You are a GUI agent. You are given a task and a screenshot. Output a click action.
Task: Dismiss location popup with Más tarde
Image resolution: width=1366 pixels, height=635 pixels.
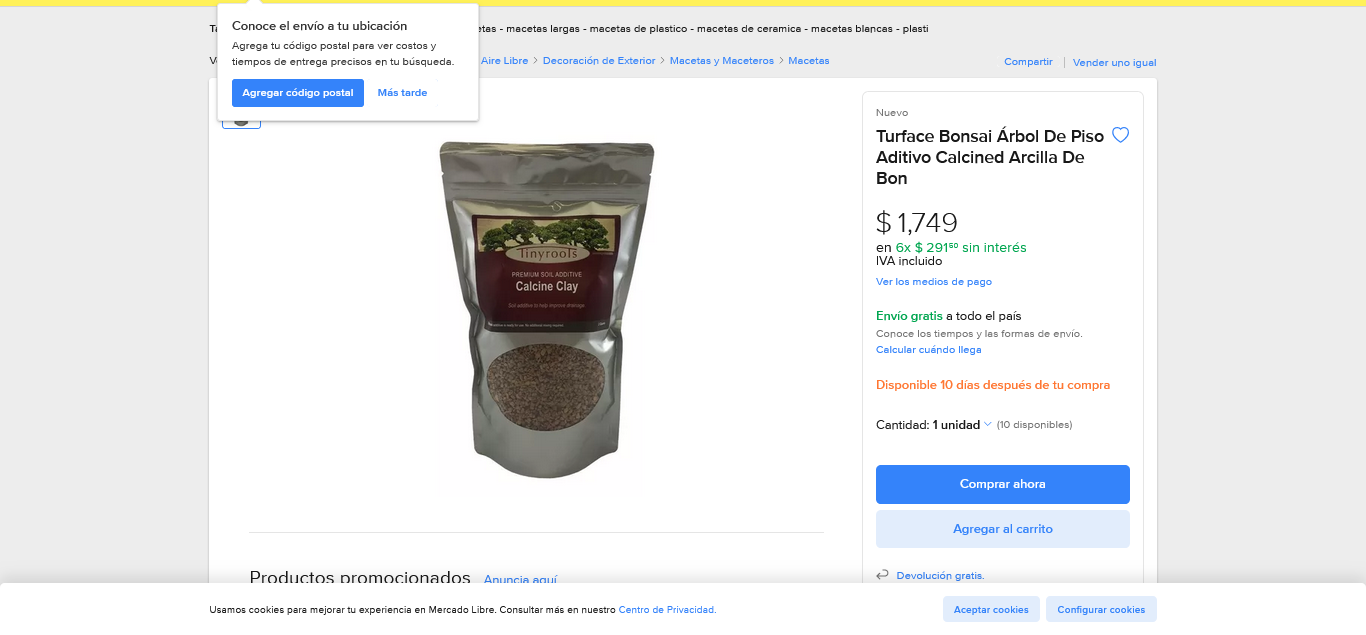click(402, 93)
